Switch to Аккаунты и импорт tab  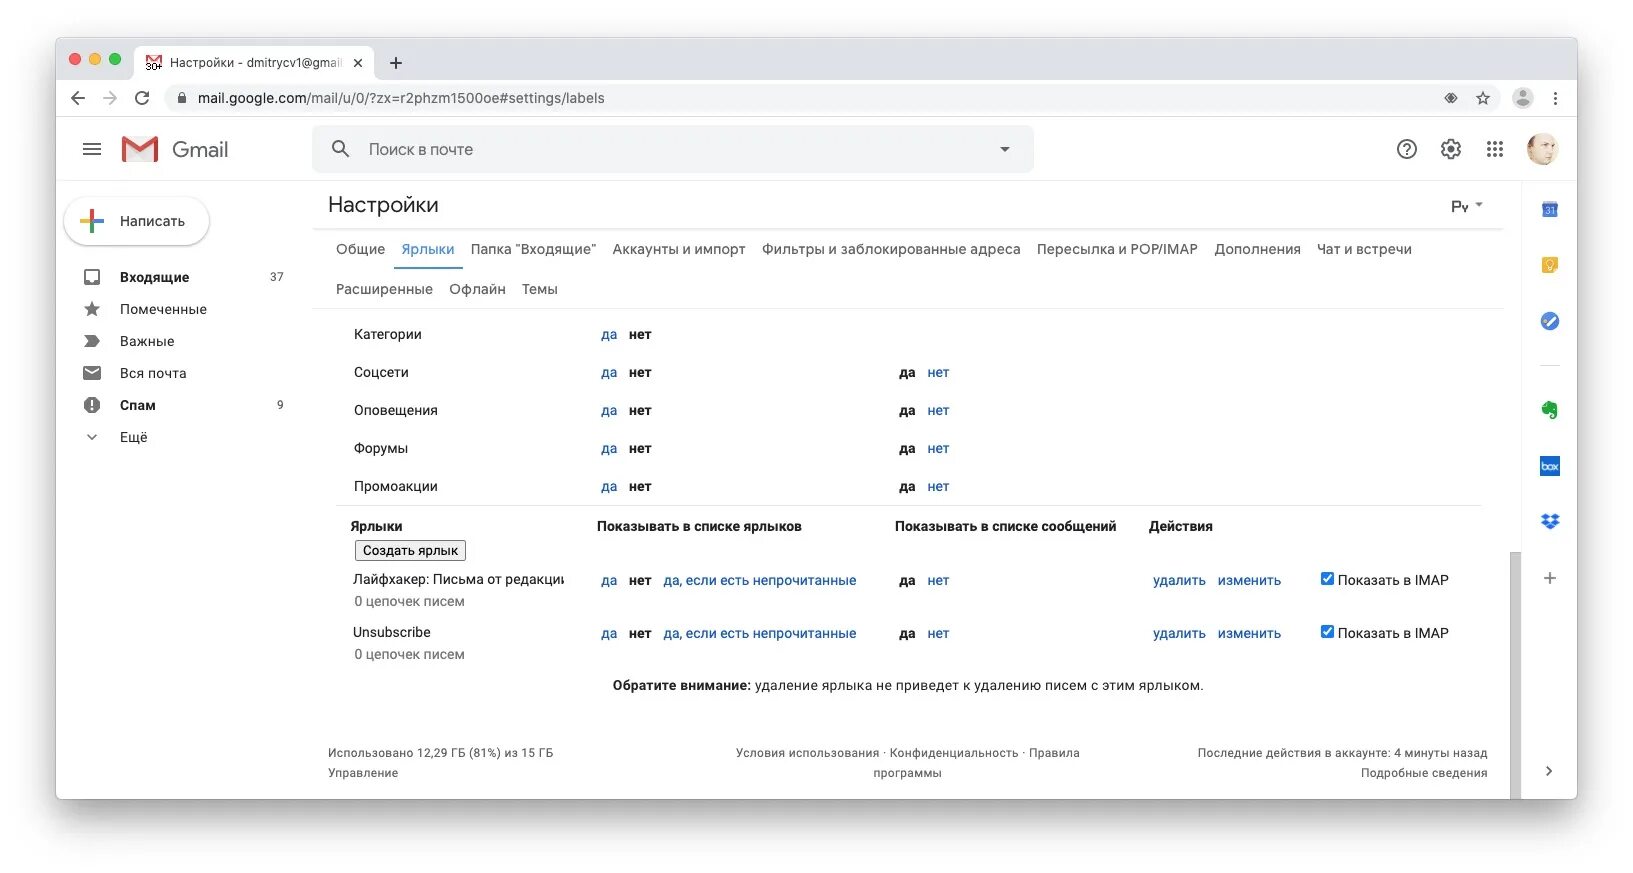[x=679, y=249]
